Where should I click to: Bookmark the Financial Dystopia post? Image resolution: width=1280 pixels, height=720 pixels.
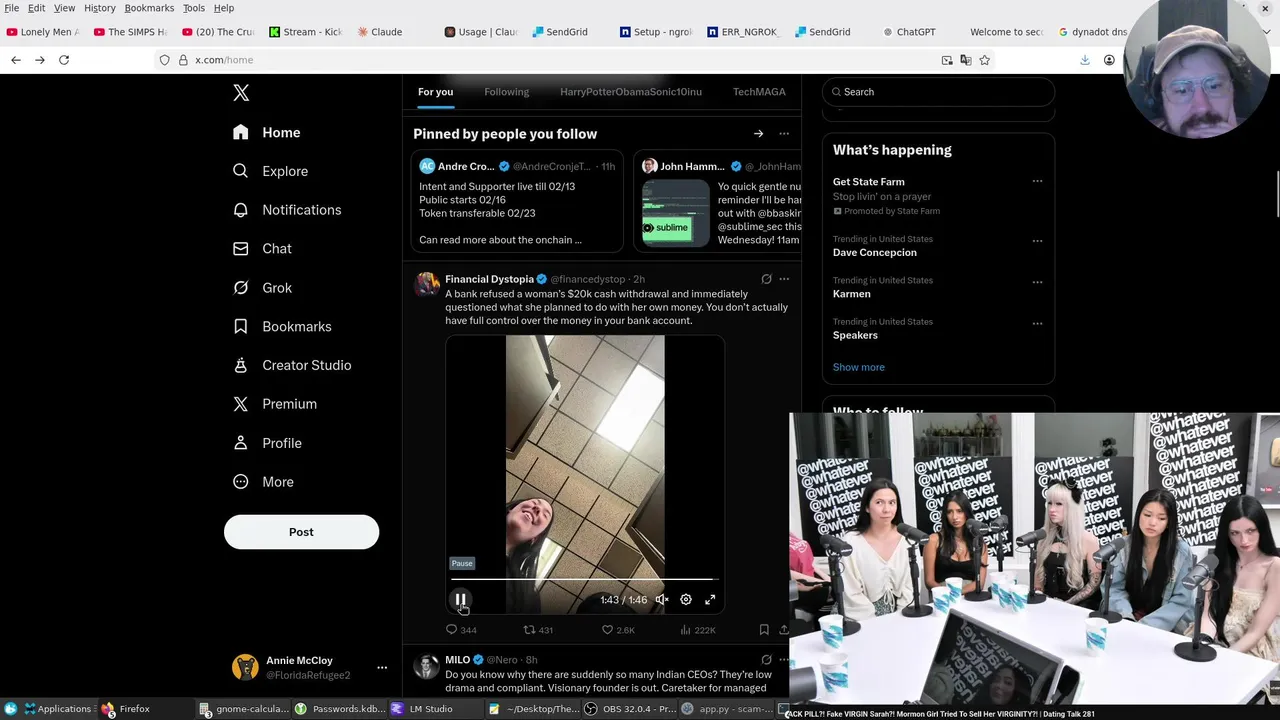764,630
